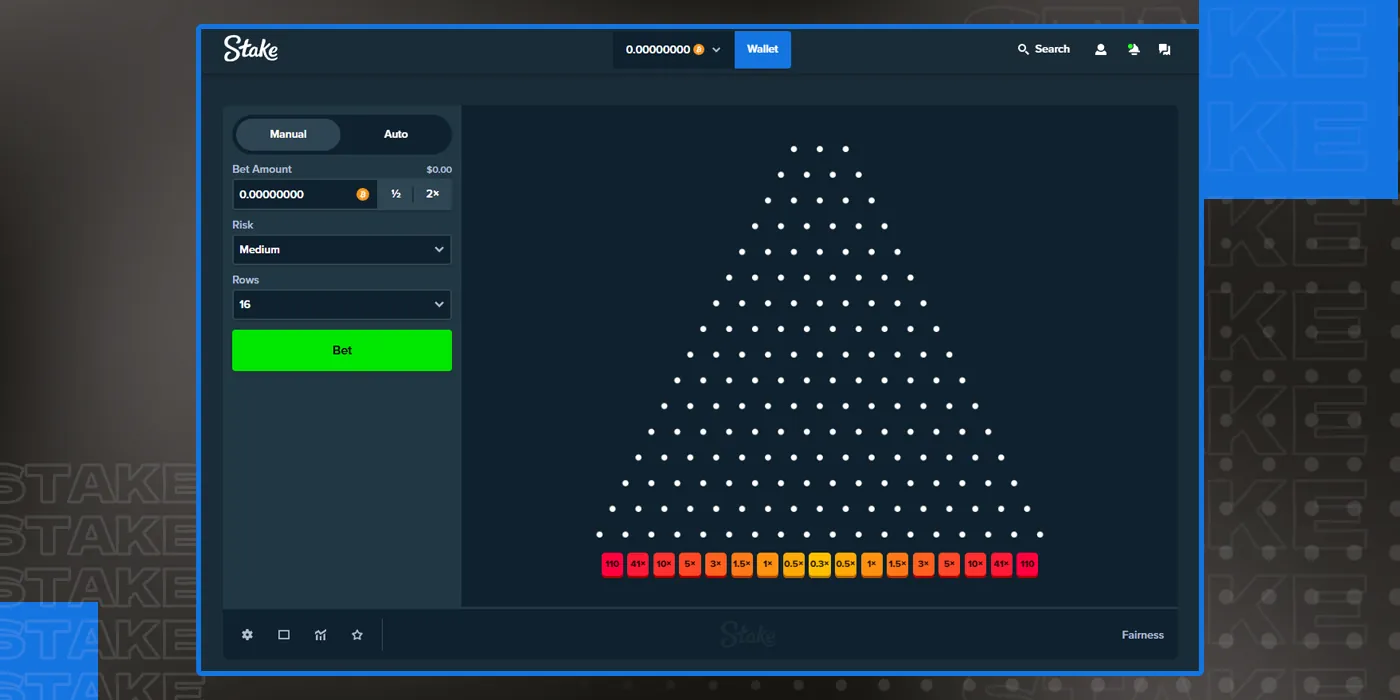Favorite the game with star icon
Viewport: 1400px width, 700px height.
tap(357, 635)
